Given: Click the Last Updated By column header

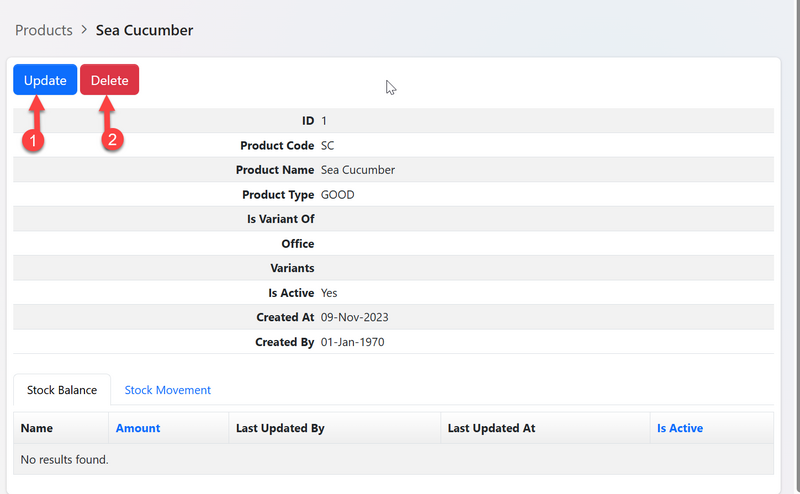Looking at the screenshot, I should [x=280, y=428].
